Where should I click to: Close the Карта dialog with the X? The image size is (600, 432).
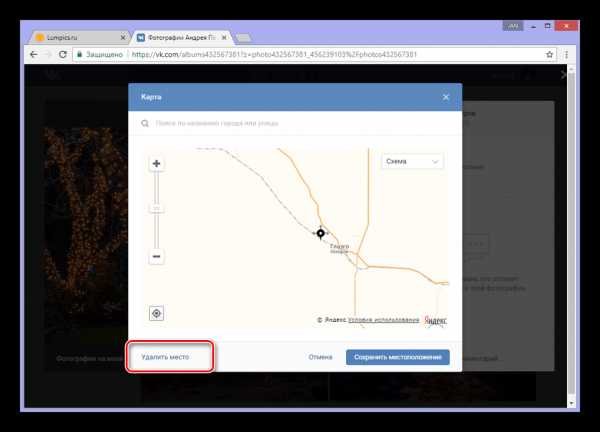446,97
